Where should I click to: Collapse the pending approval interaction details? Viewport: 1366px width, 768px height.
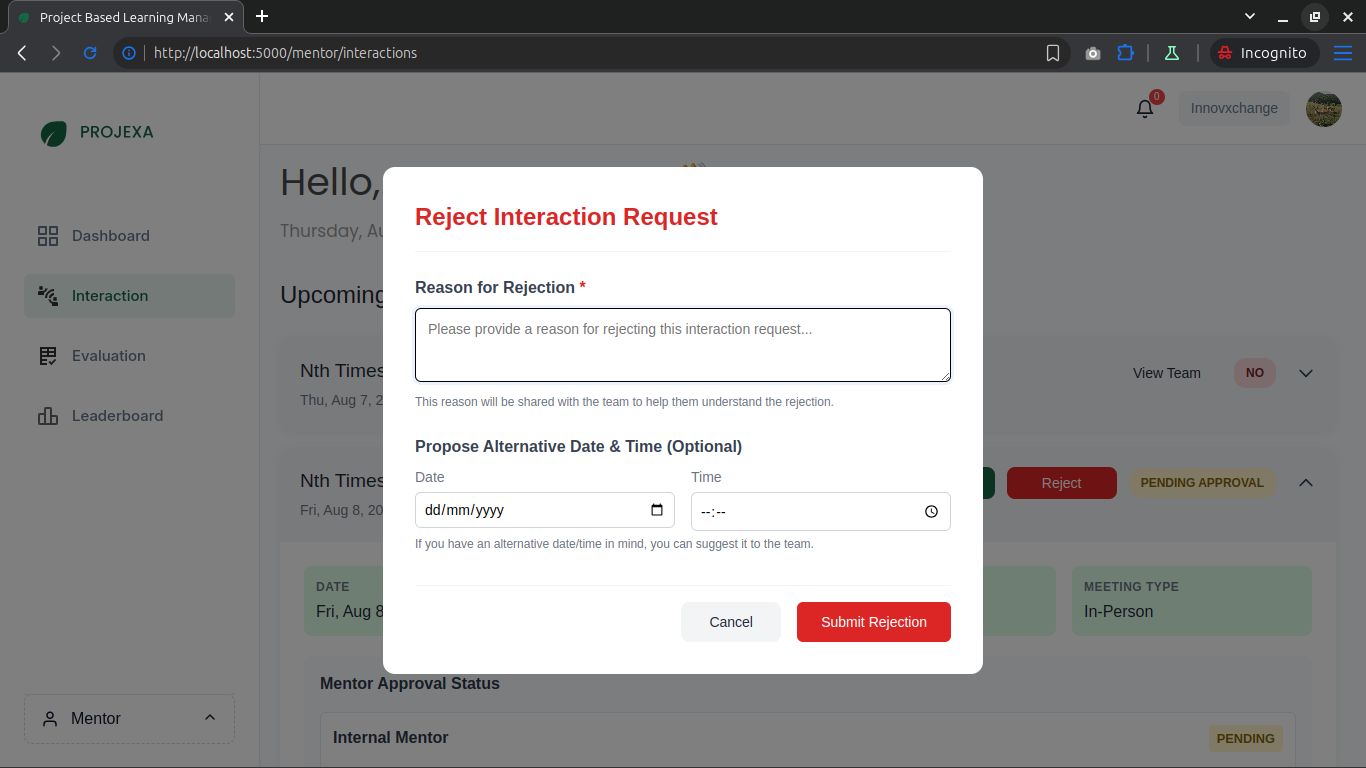point(1306,482)
